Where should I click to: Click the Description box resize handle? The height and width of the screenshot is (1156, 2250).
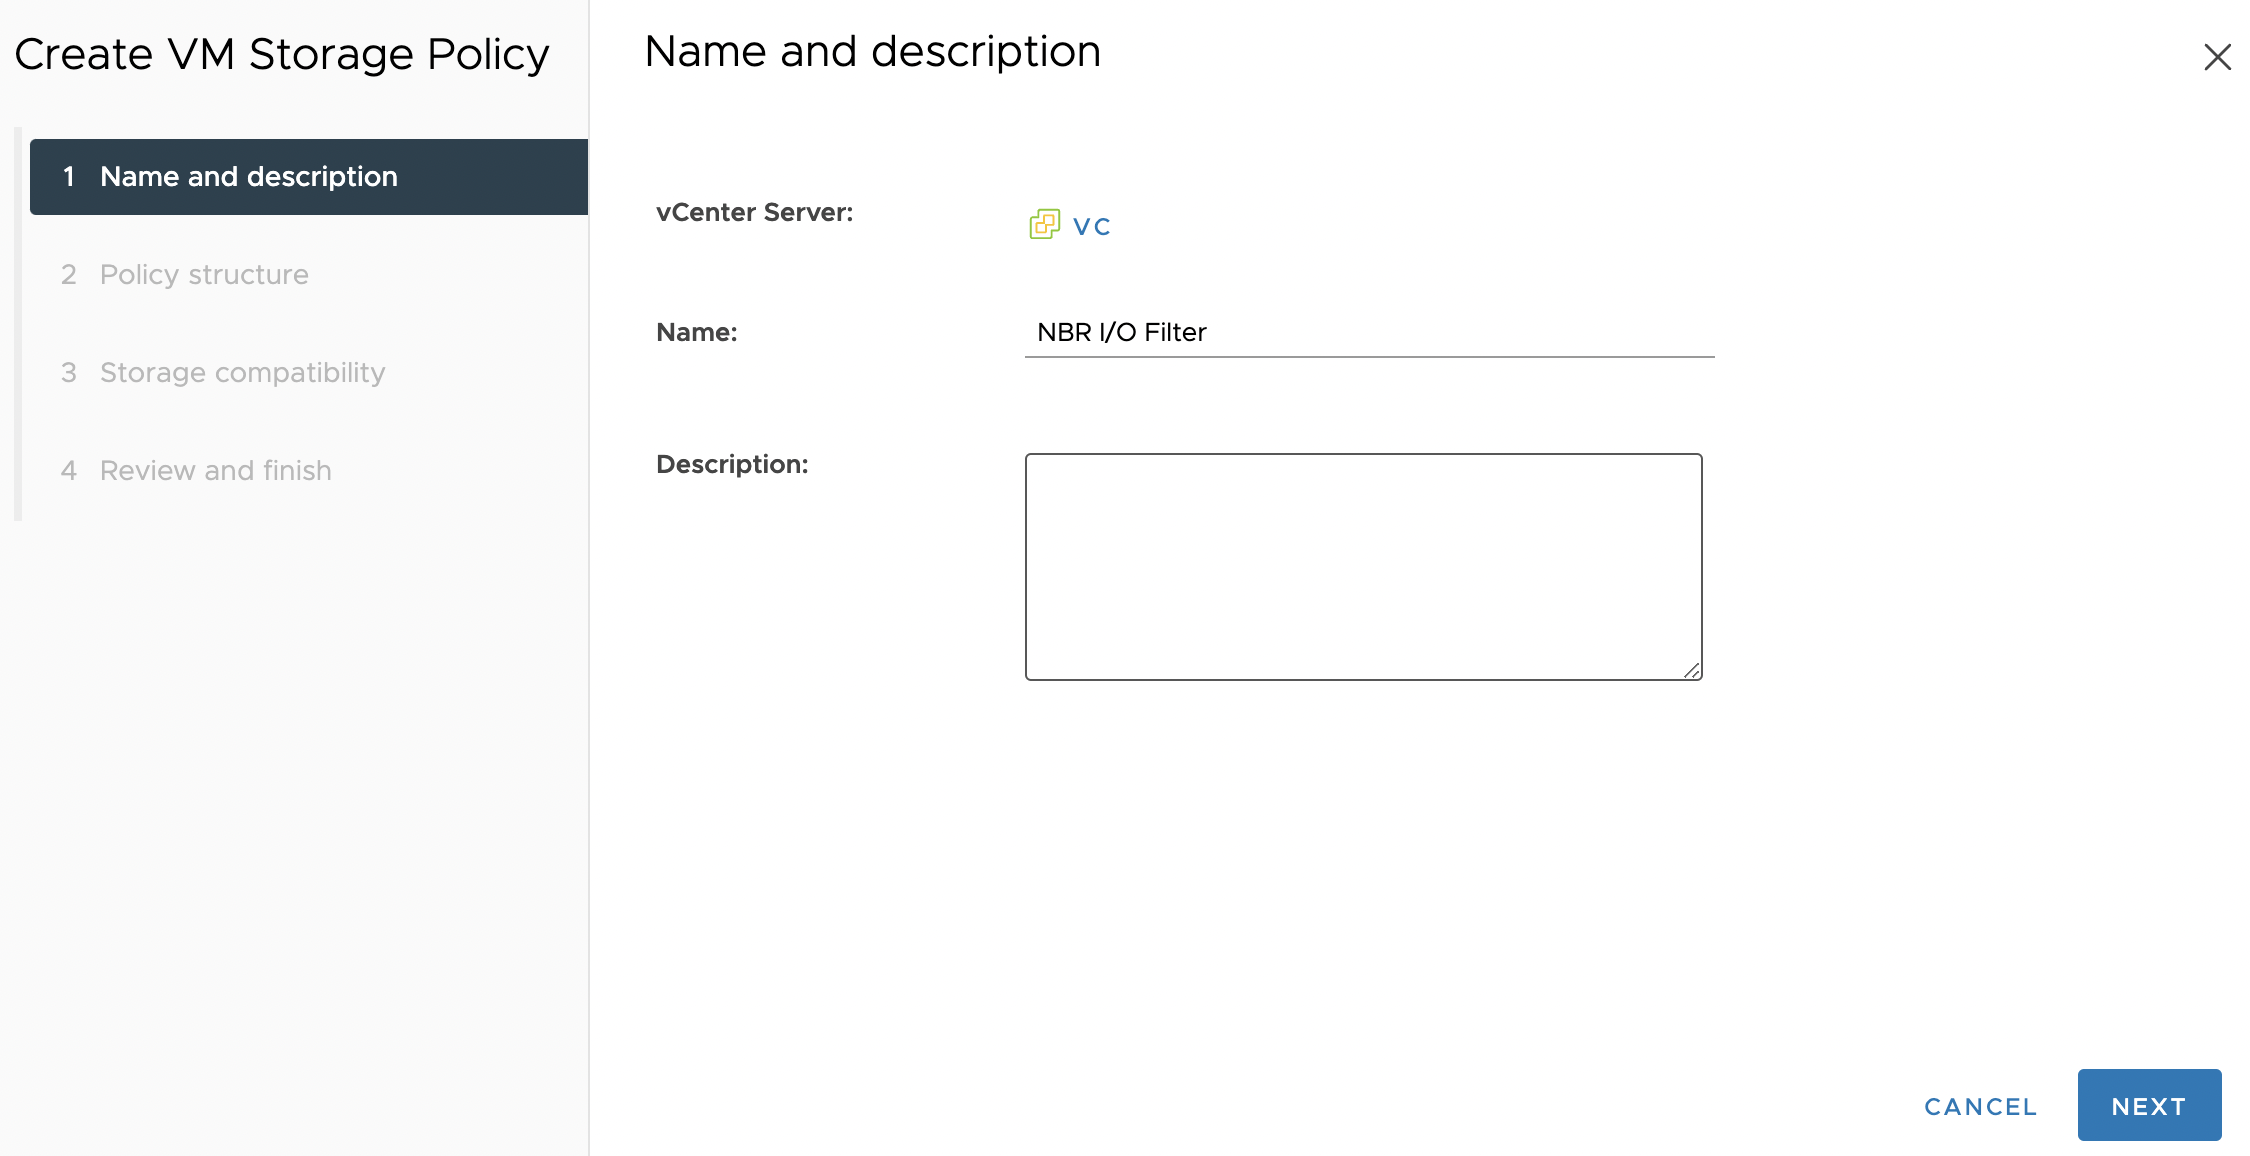(x=1691, y=670)
